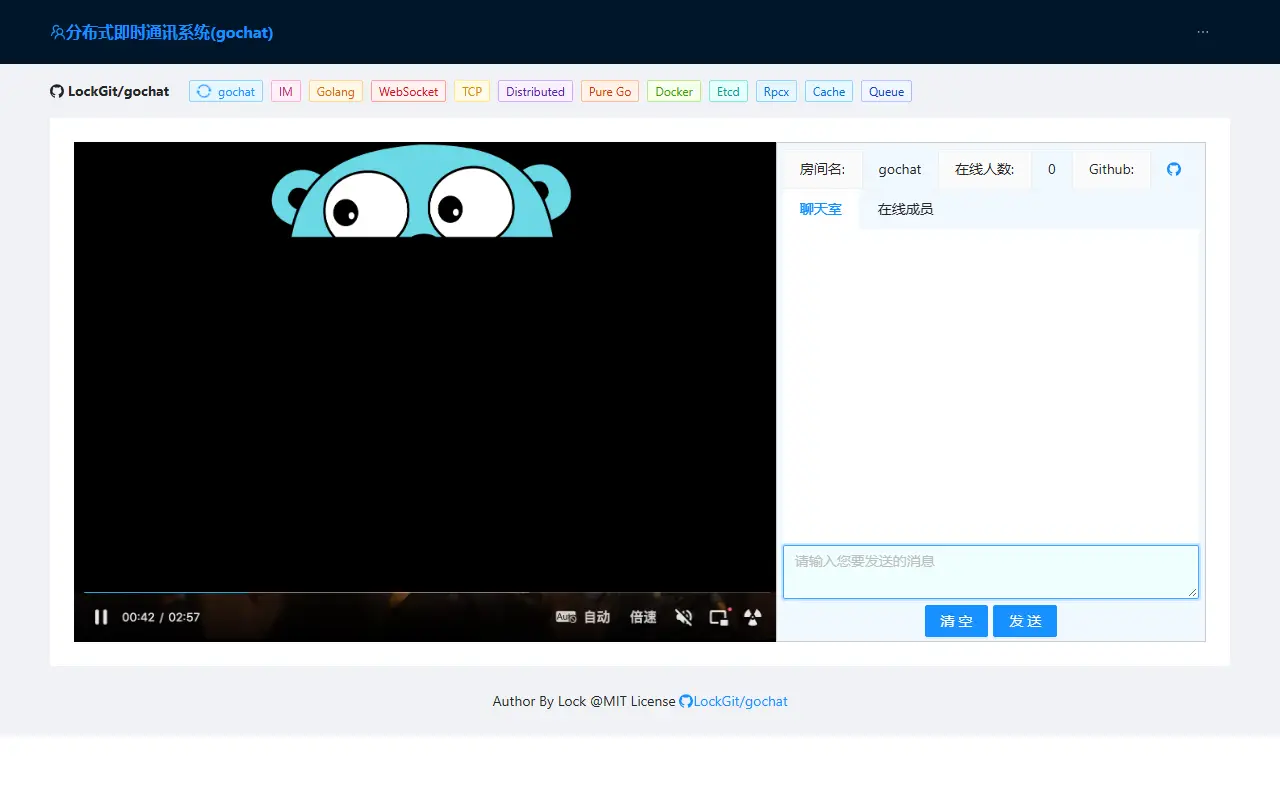
Task: Open the LockGit/gochat repository heading link
Action: click(x=110, y=91)
